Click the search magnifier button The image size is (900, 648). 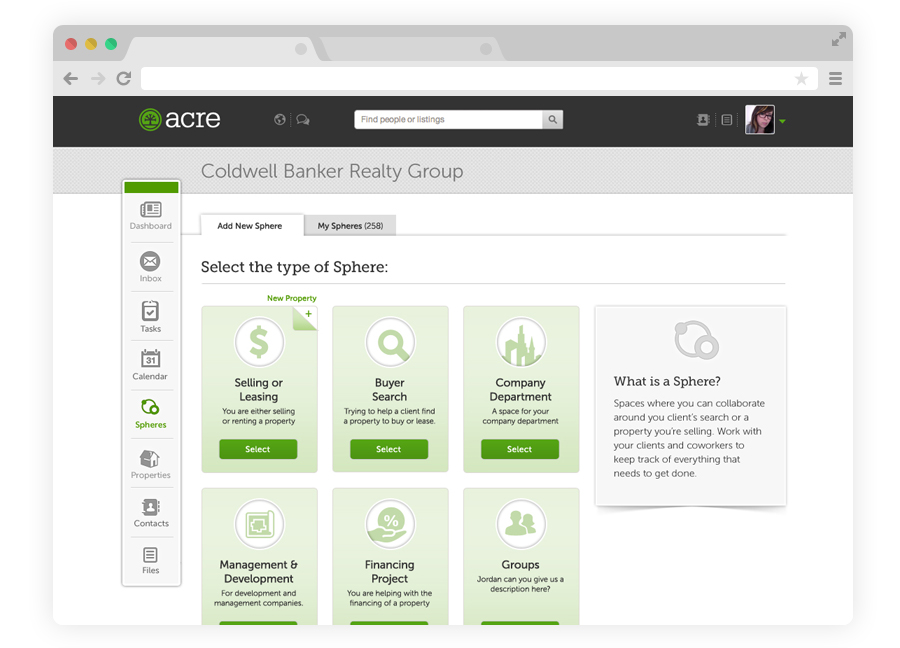tap(552, 119)
